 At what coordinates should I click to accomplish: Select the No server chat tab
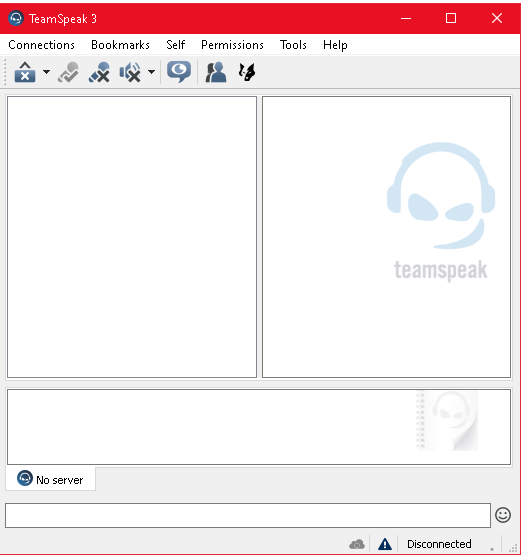pos(51,479)
